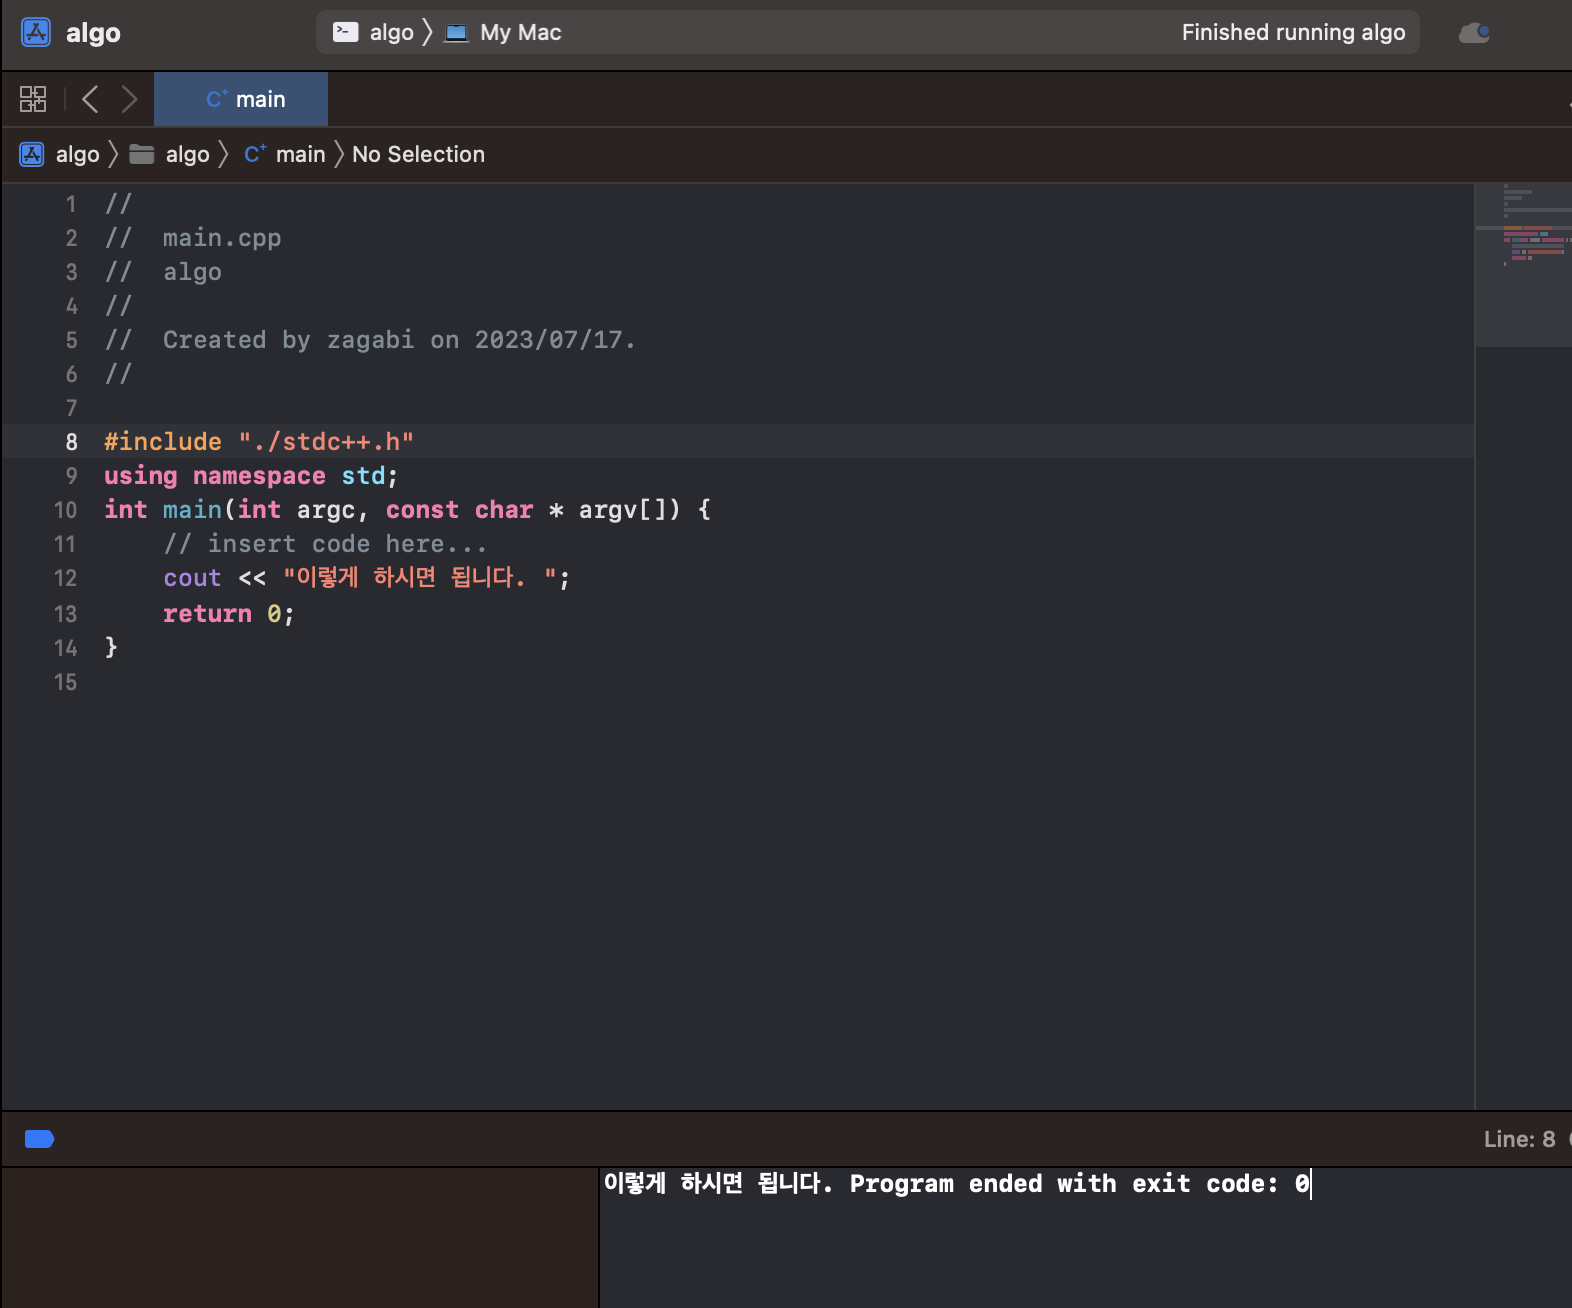Click the minimap code overview
Viewport: 1572px width, 1308px height.
point(1523,265)
